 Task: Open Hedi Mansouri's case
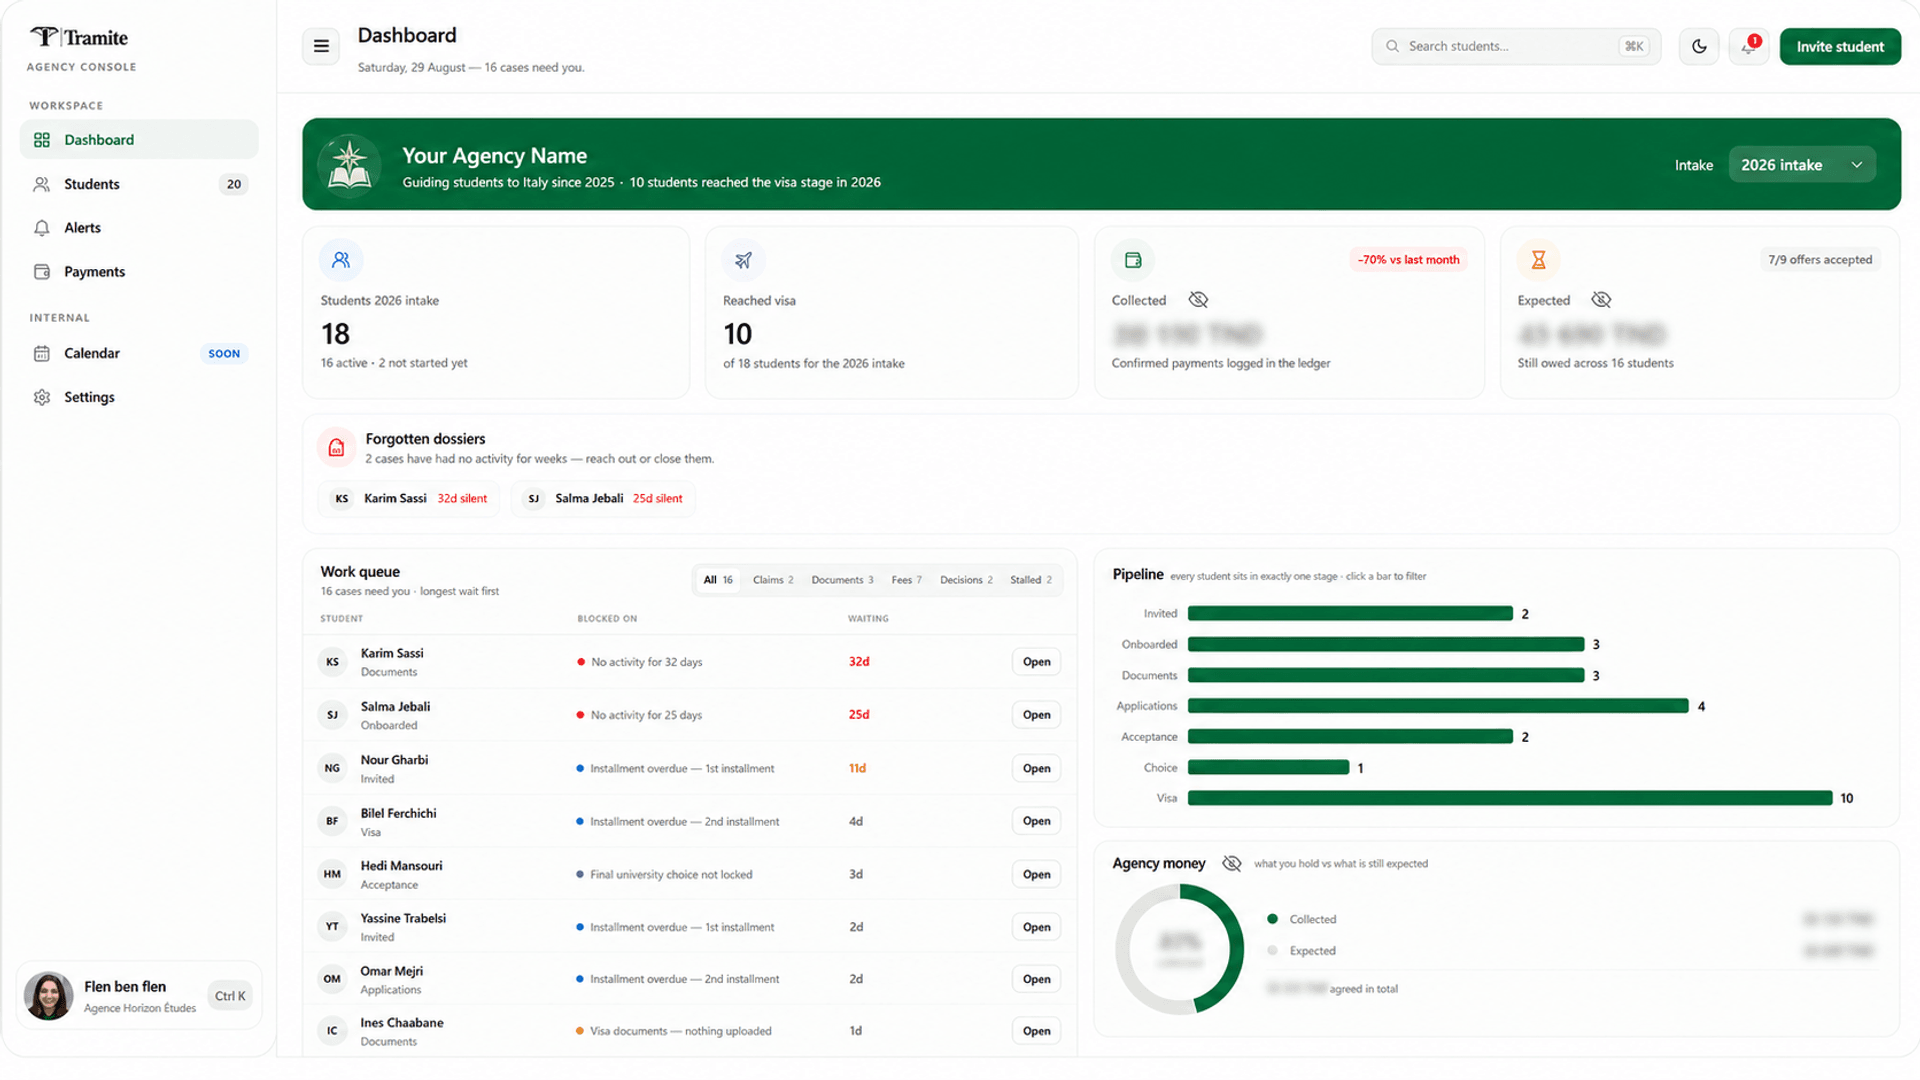(1037, 874)
